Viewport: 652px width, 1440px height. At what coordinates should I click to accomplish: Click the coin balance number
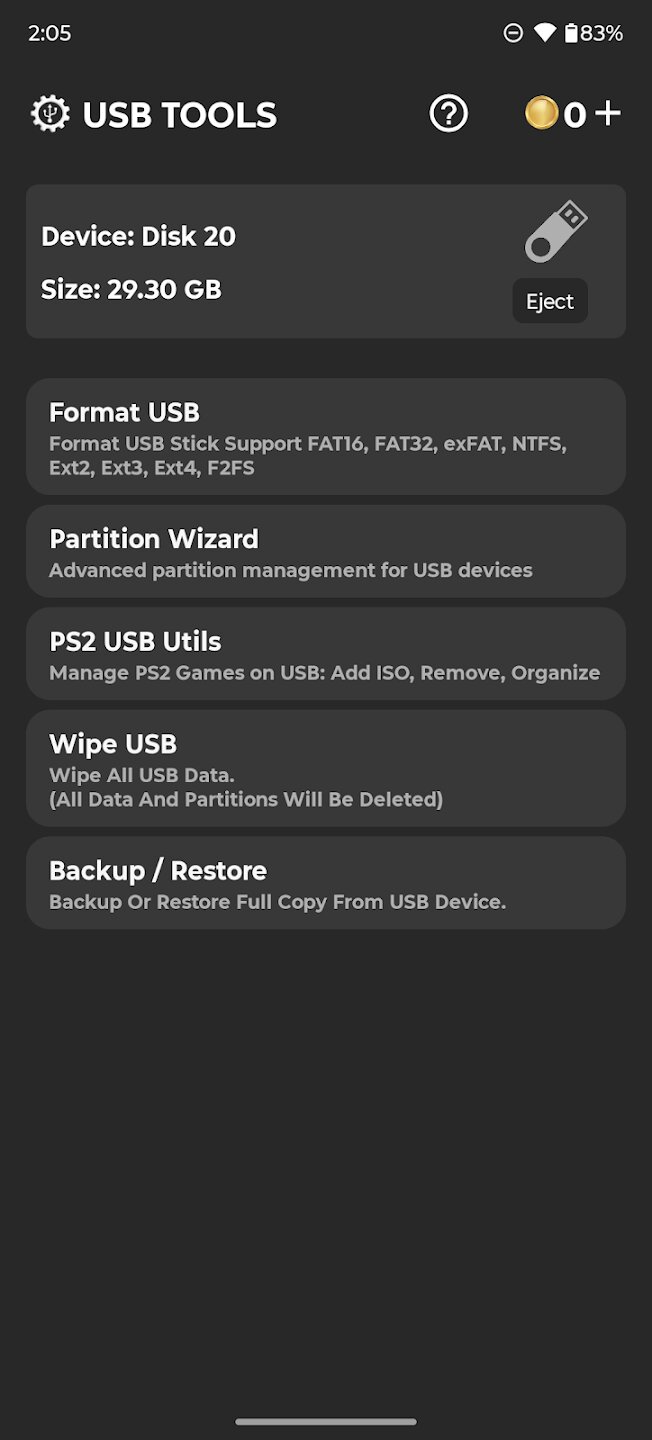click(574, 115)
